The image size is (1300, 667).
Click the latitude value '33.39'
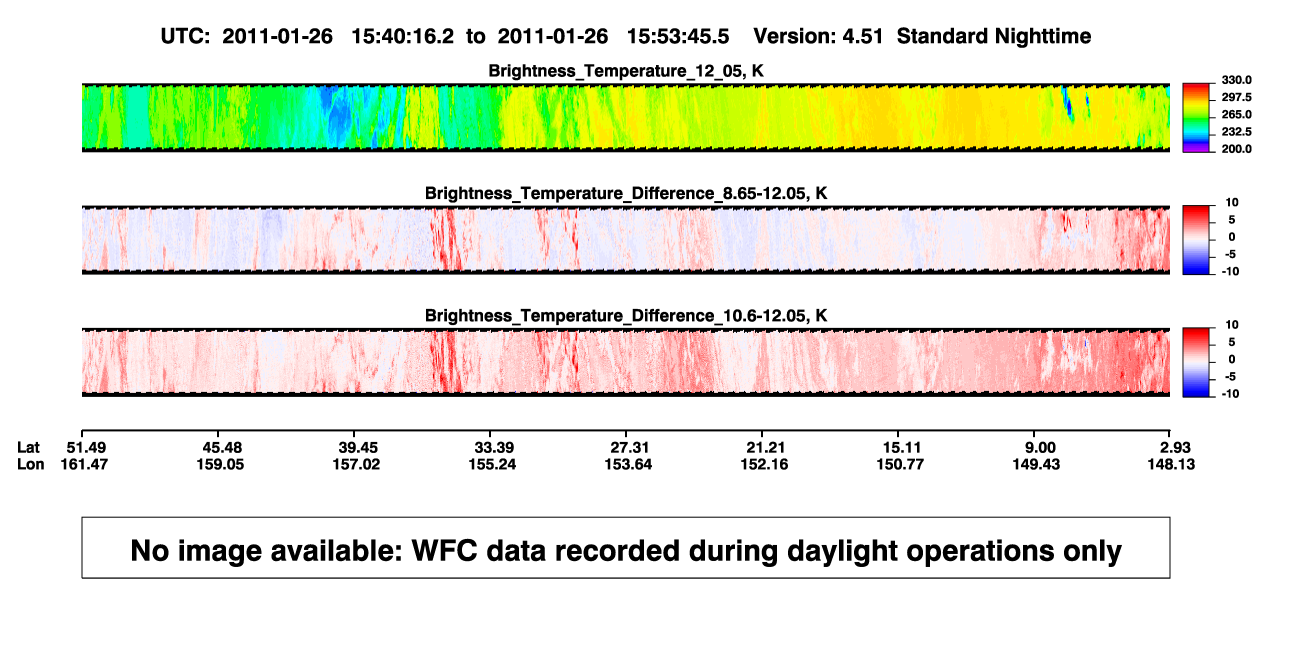(494, 446)
